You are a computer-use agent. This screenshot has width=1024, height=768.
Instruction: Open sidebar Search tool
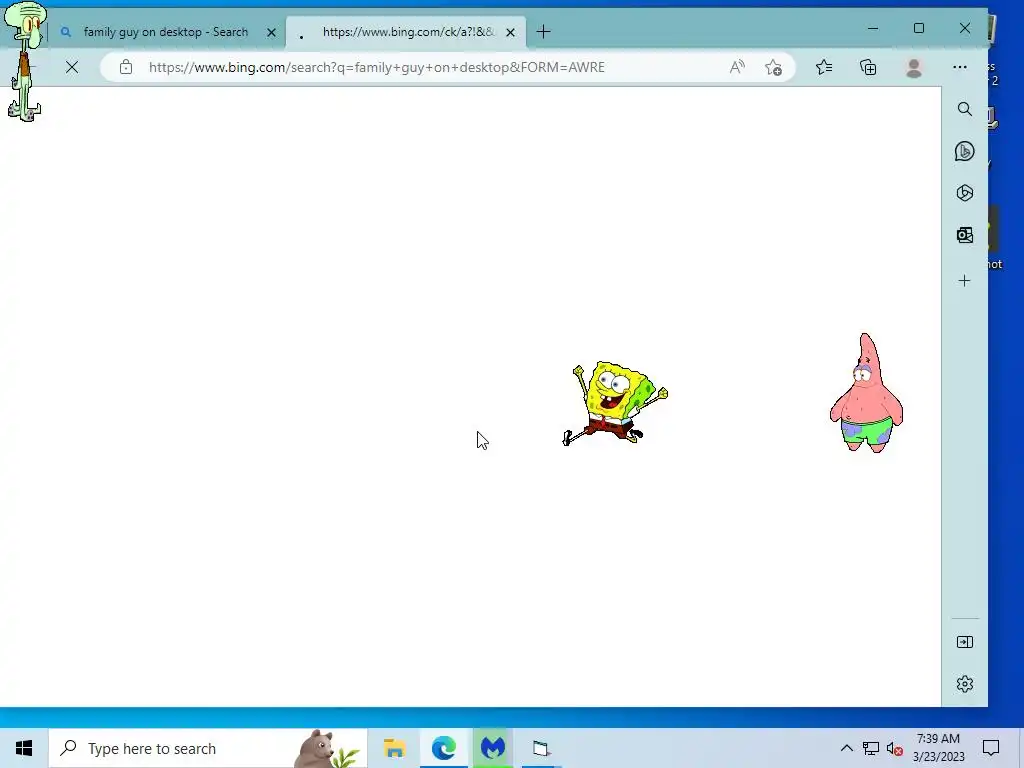965,109
